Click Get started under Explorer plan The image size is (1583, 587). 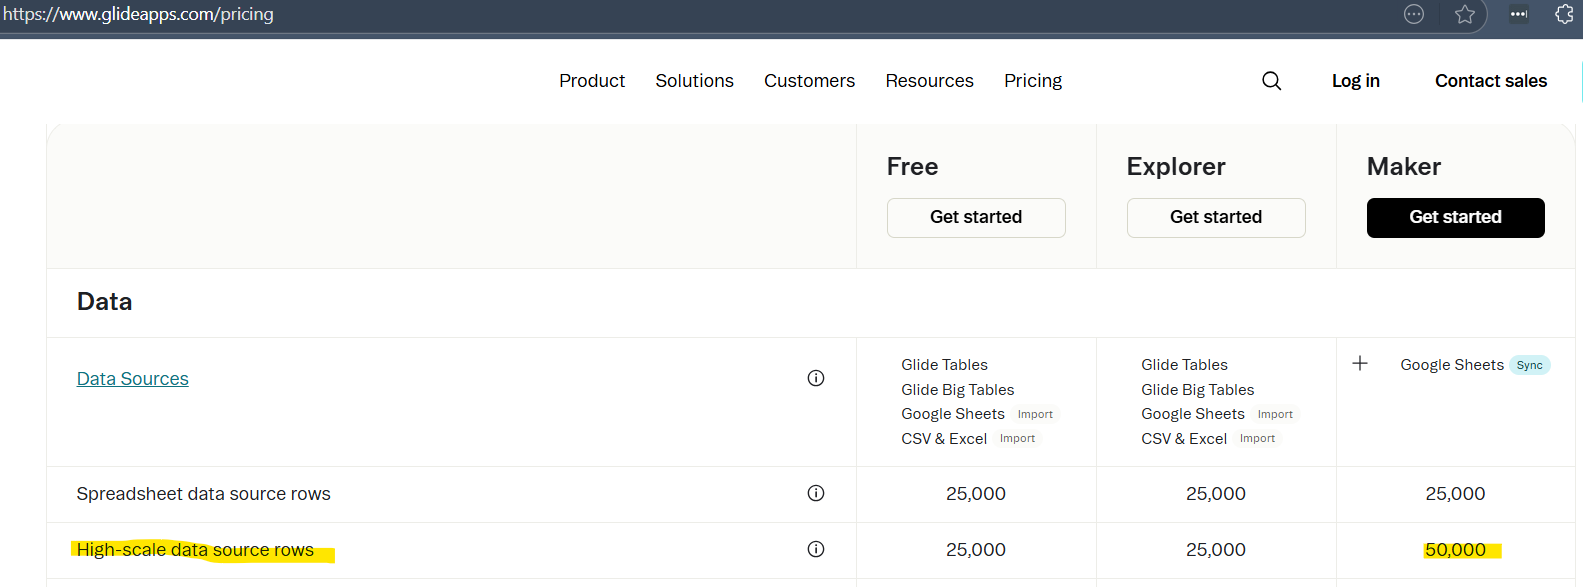tap(1216, 218)
